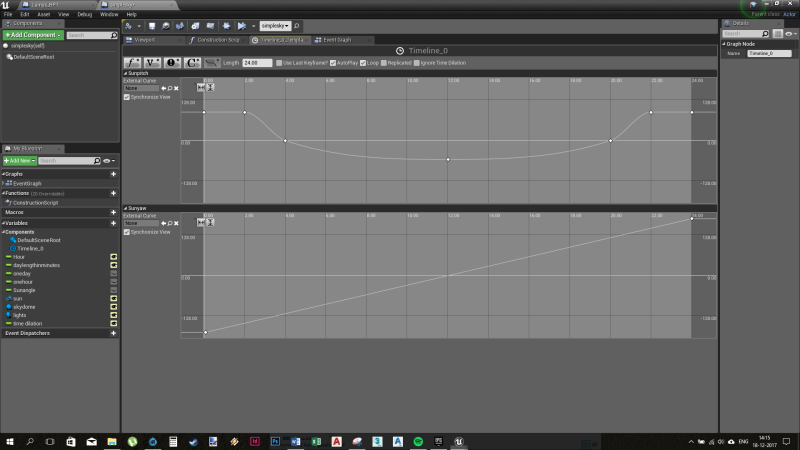Open the simplesky debug object dropdown

tap(275, 25)
